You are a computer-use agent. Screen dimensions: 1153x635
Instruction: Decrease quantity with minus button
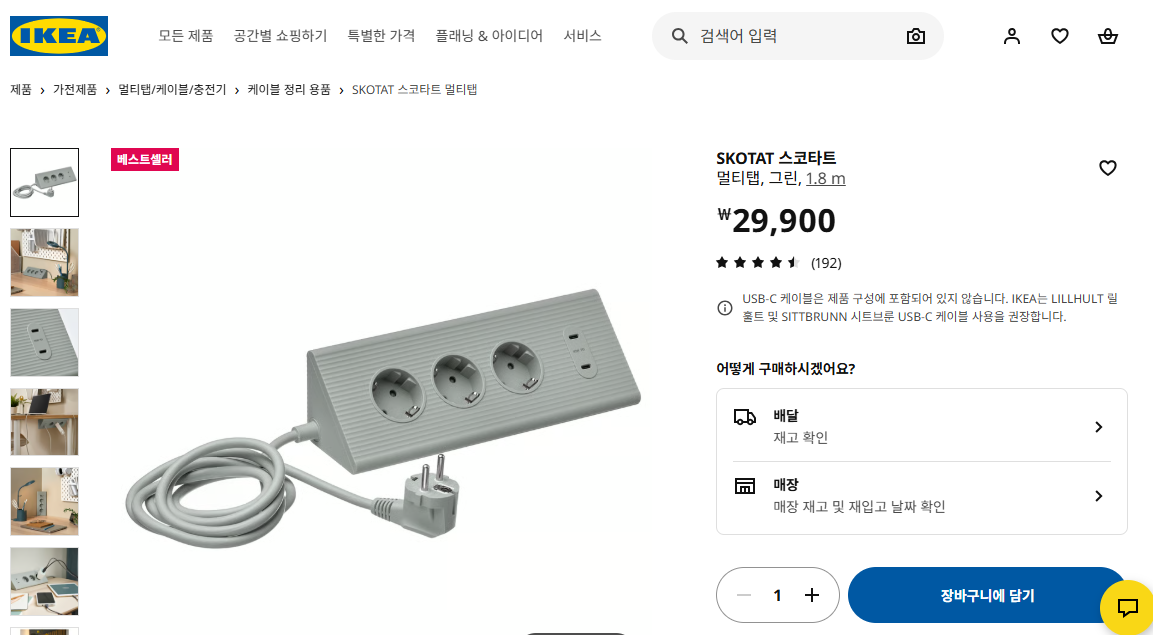[743, 595]
